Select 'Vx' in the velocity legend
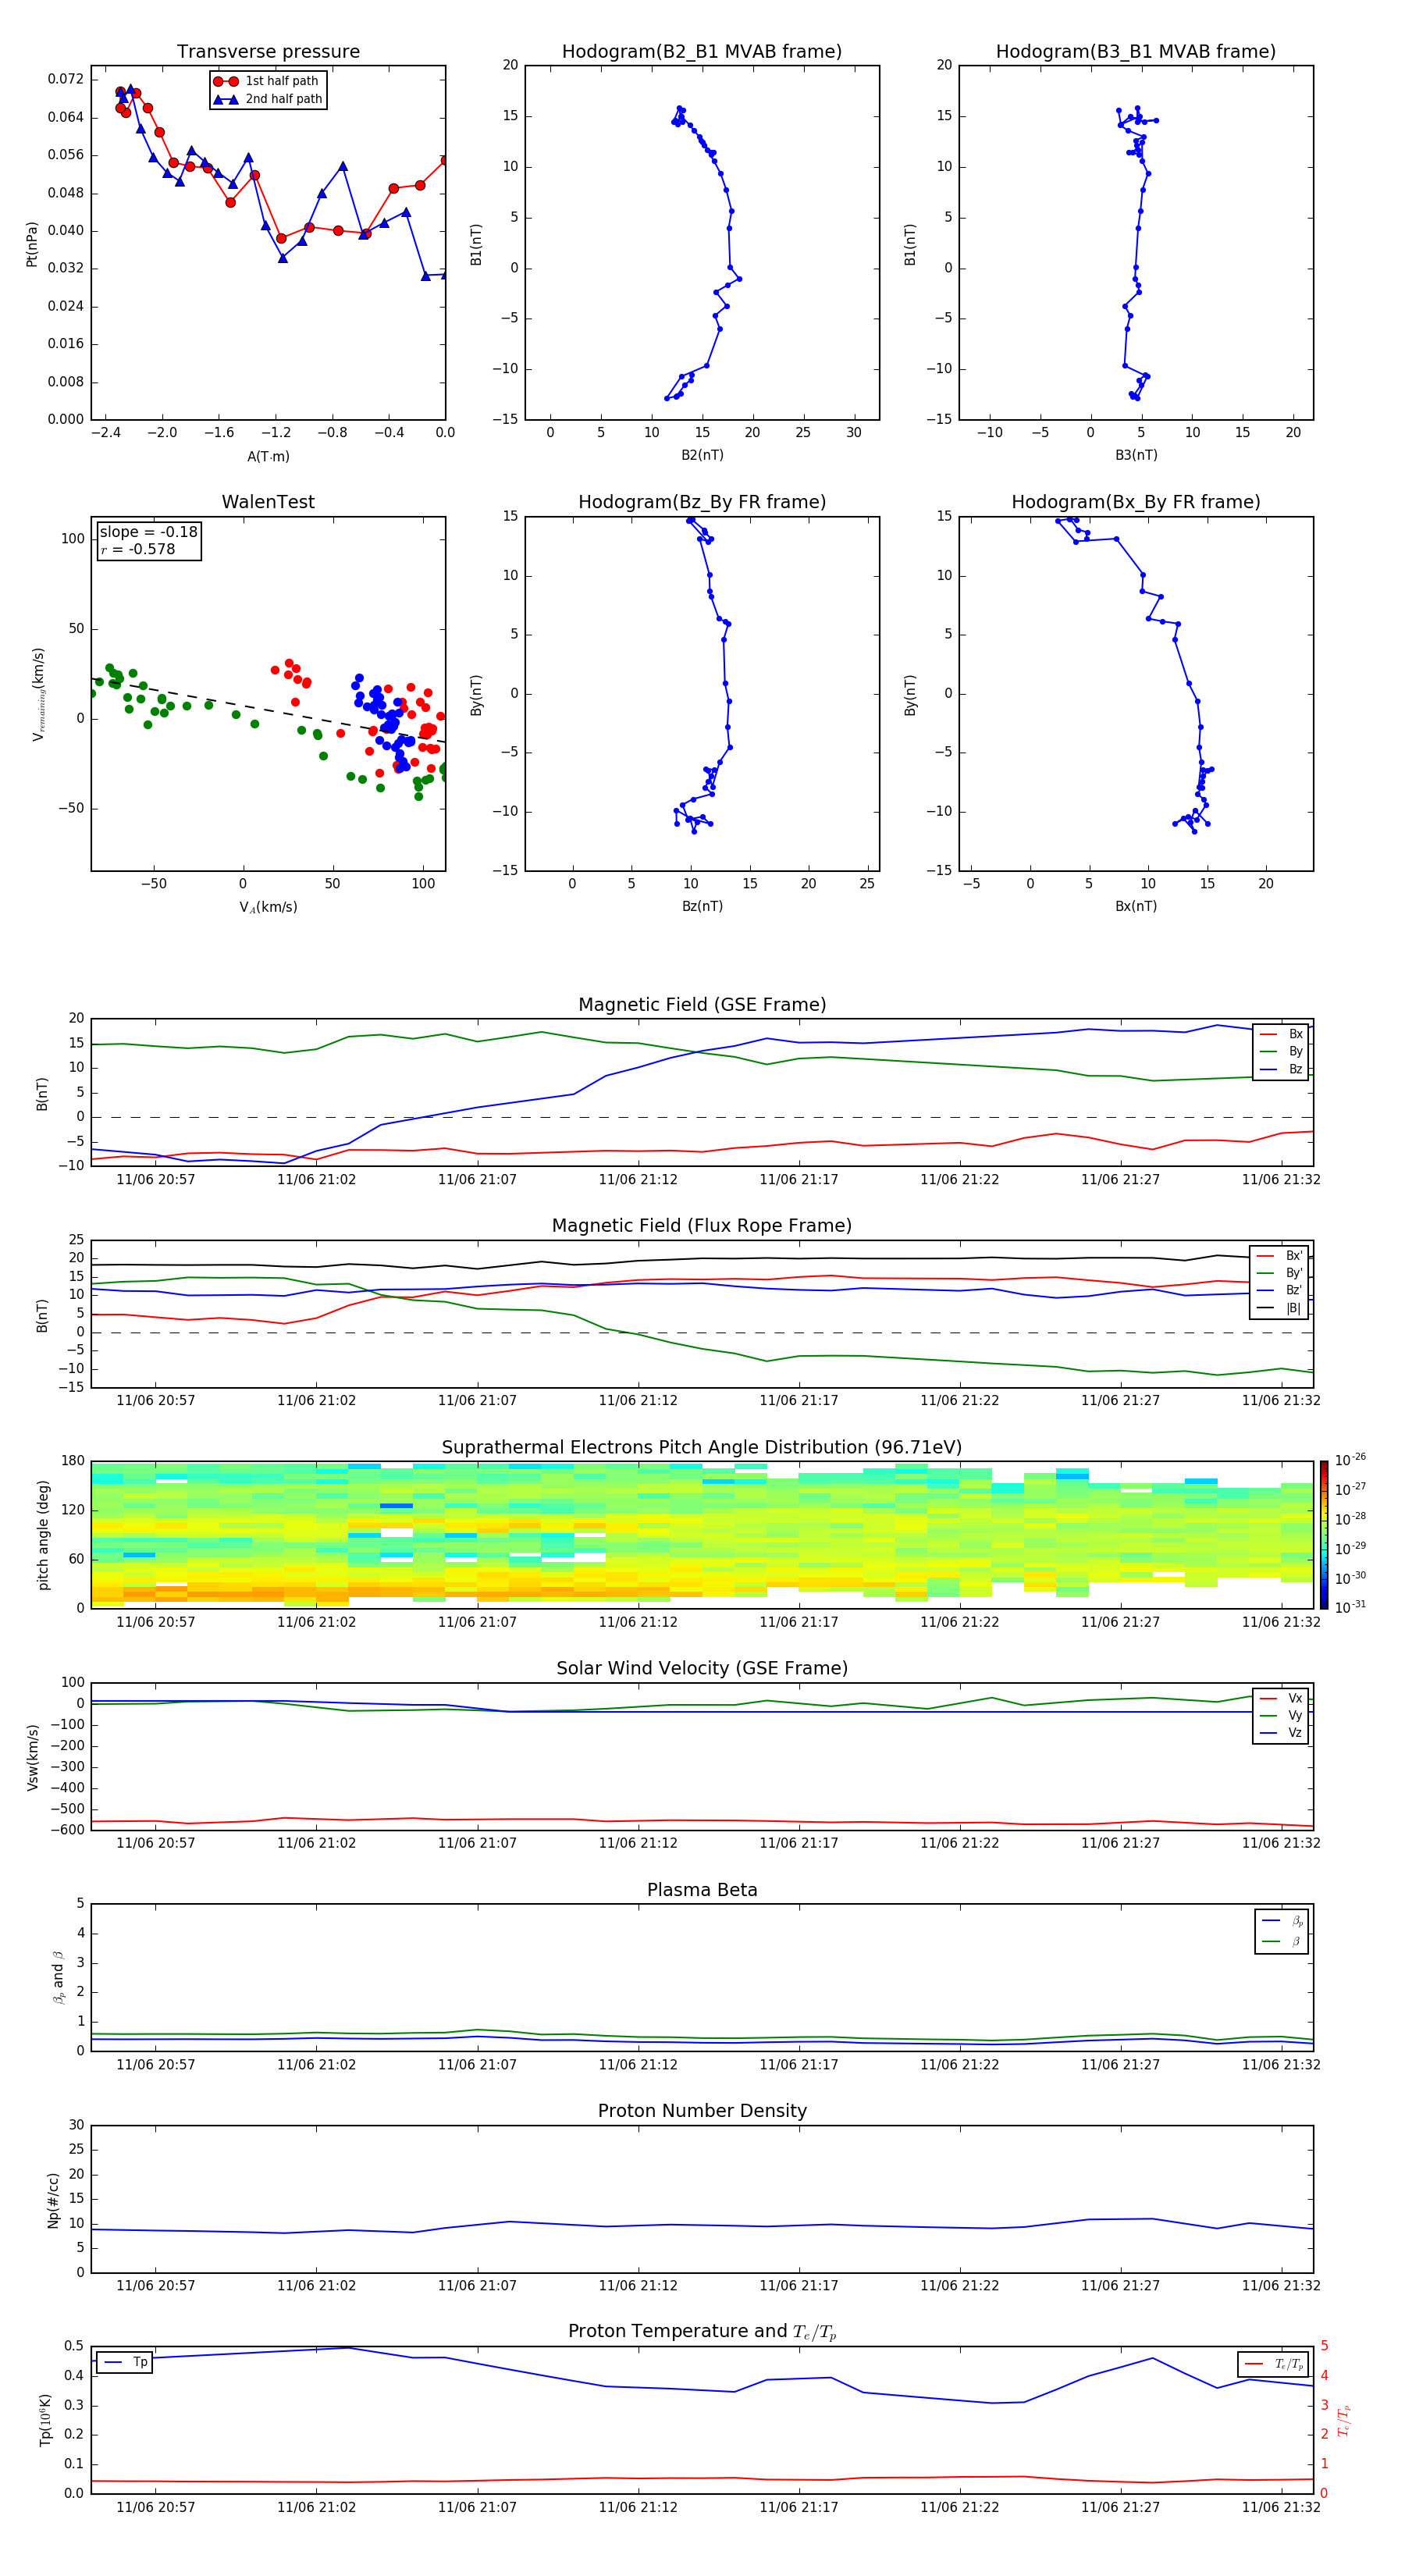1405x2576 pixels. click(1281, 1698)
